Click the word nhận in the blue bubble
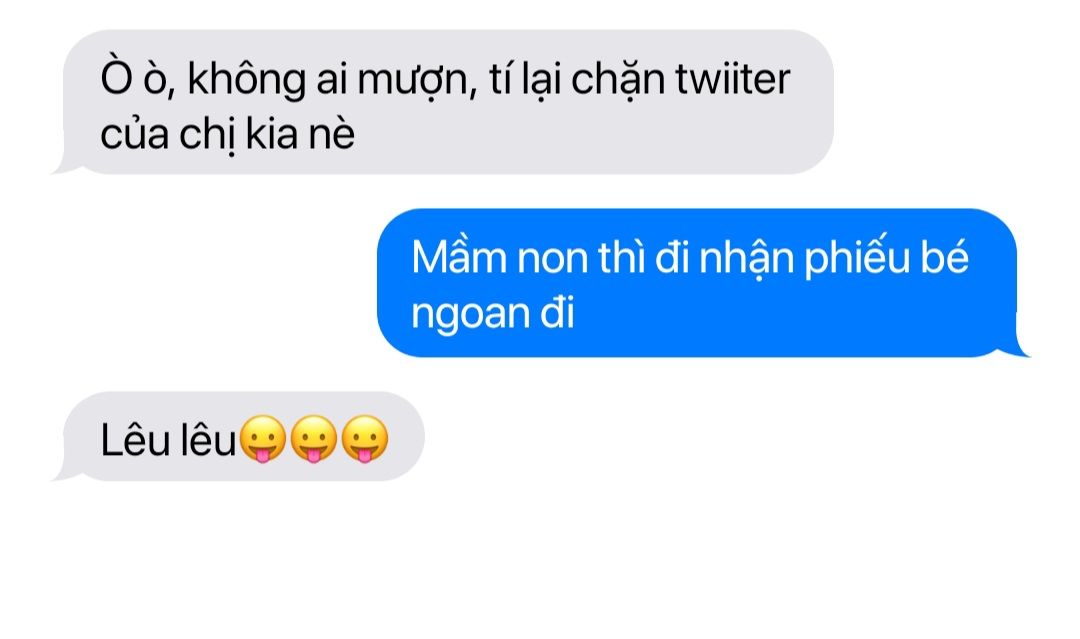The image size is (1080, 639). (747, 260)
